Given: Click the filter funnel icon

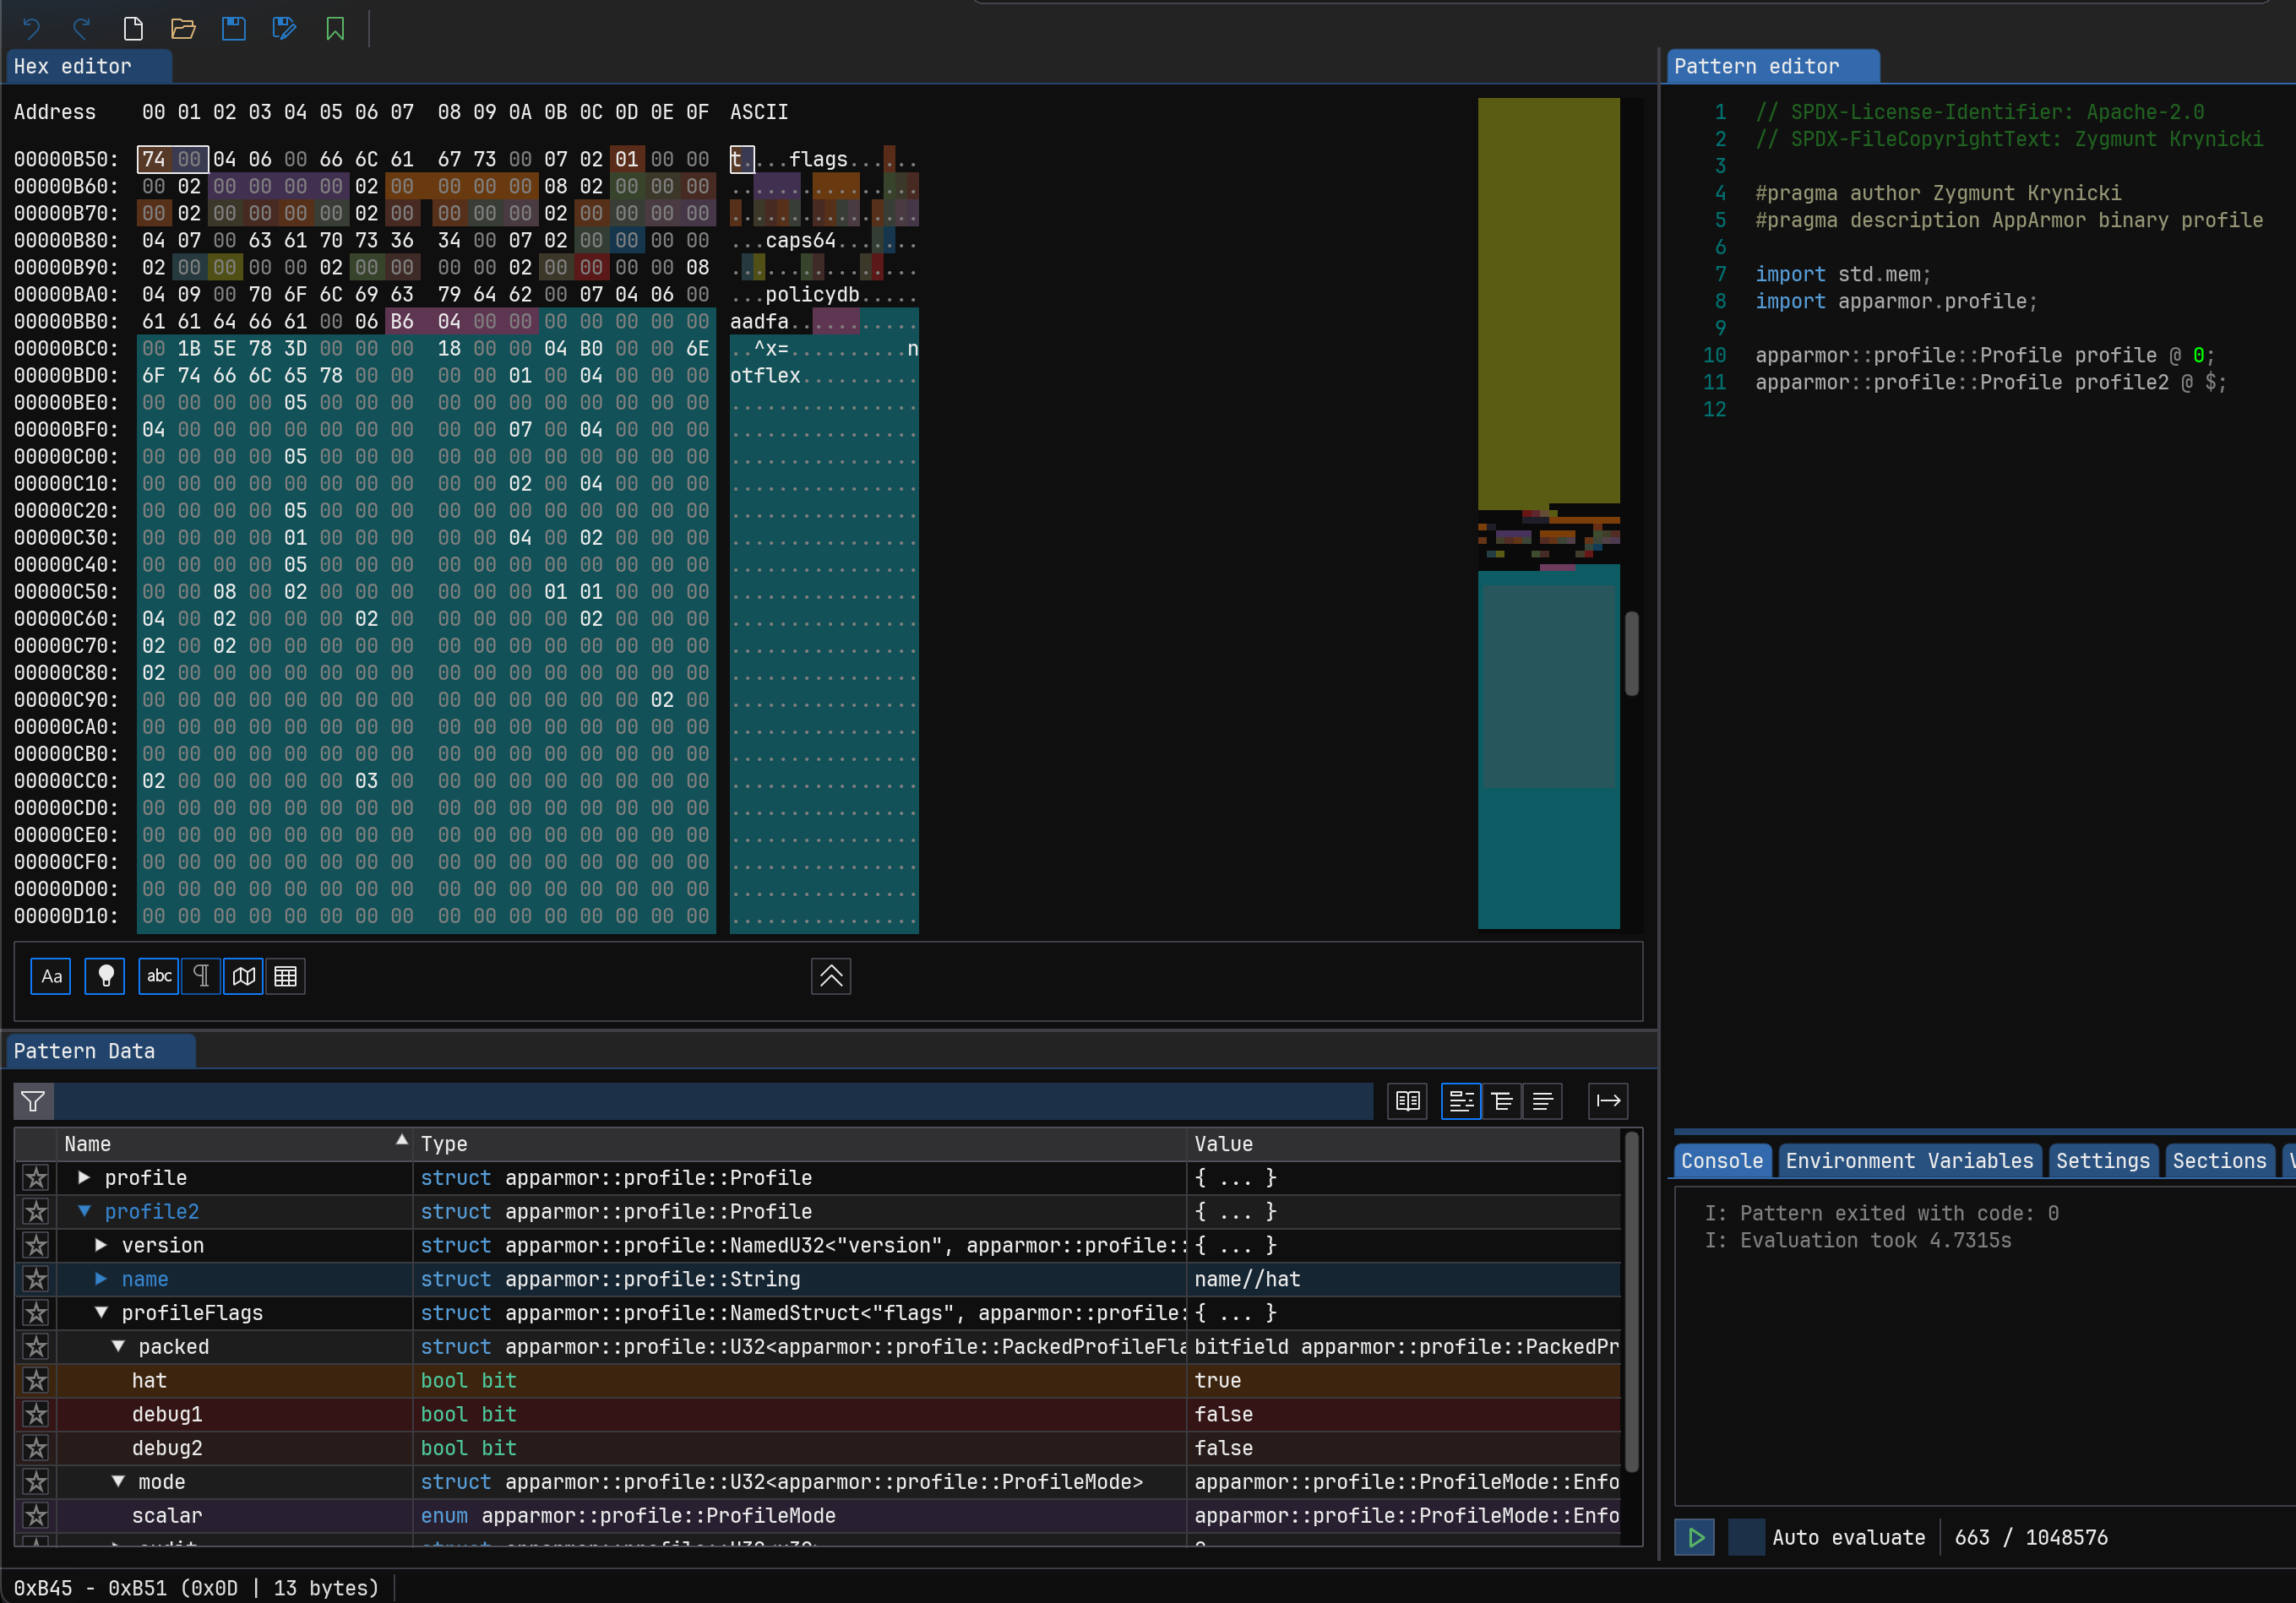Looking at the screenshot, I should tap(33, 1101).
